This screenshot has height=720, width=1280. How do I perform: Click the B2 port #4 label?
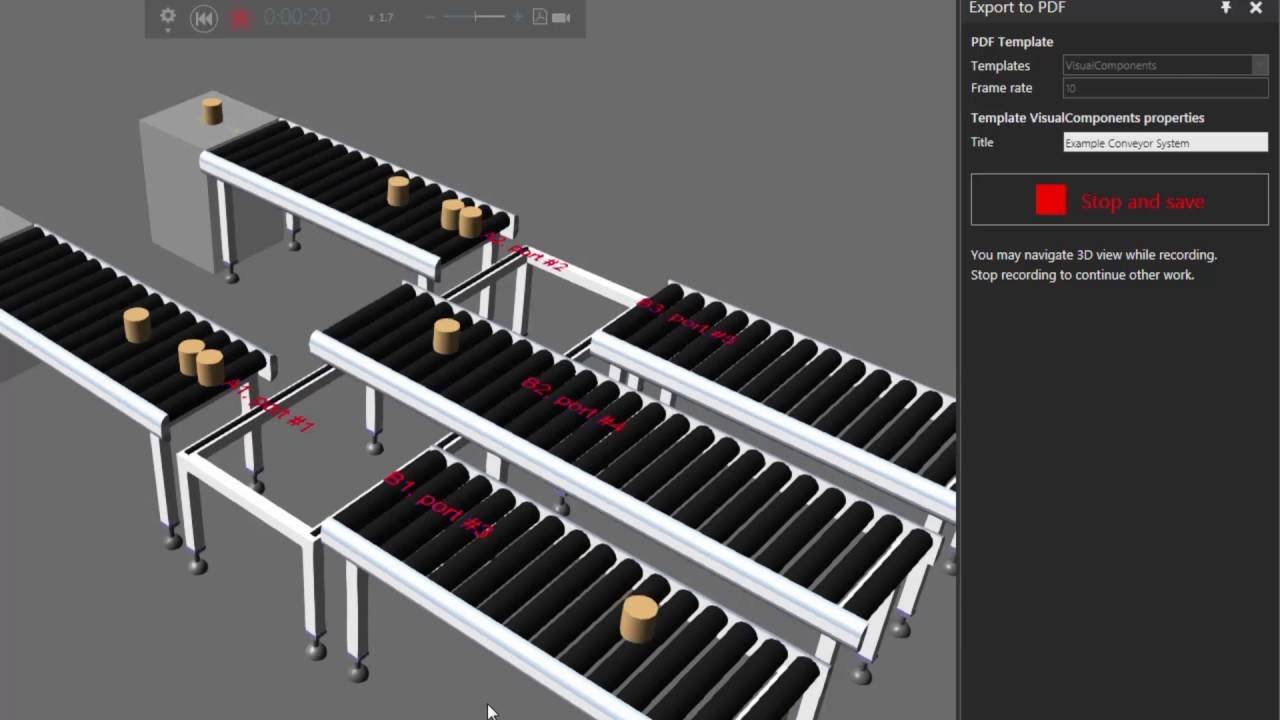pos(573,403)
